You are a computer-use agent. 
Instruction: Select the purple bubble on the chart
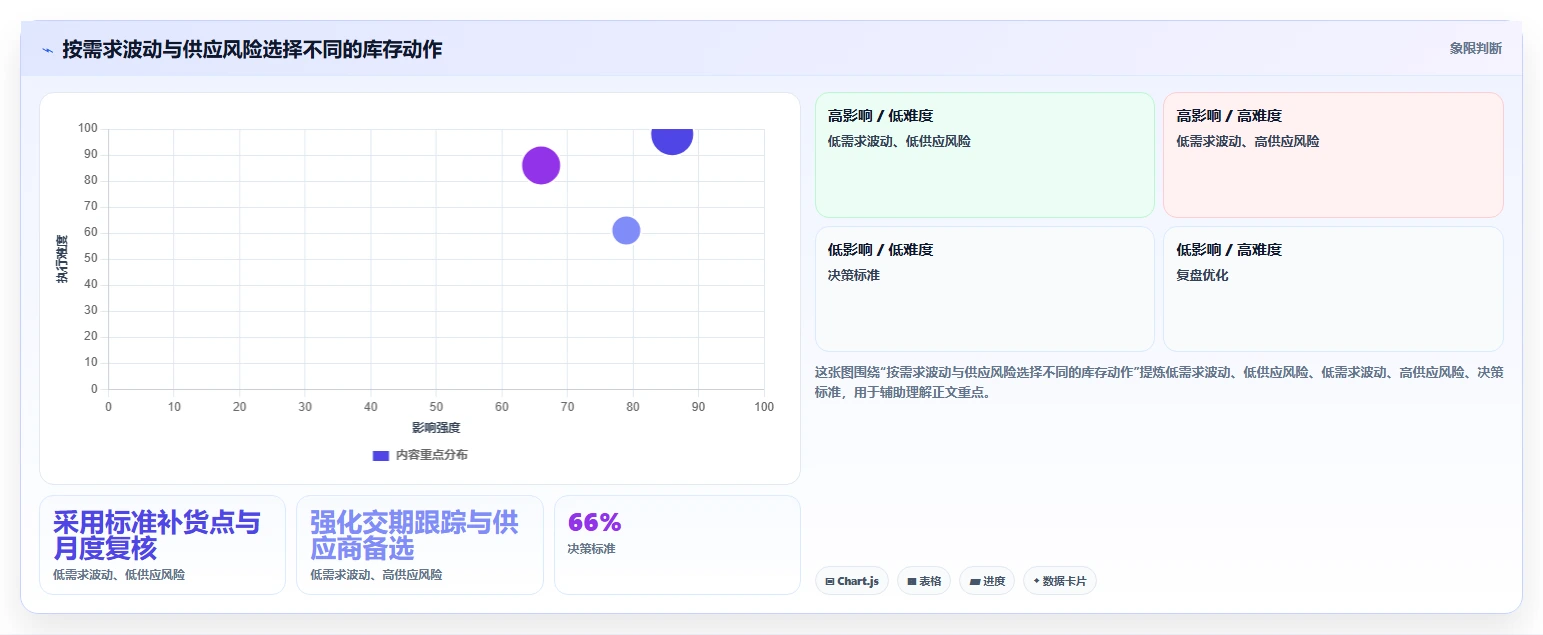click(x=541, y=166)
